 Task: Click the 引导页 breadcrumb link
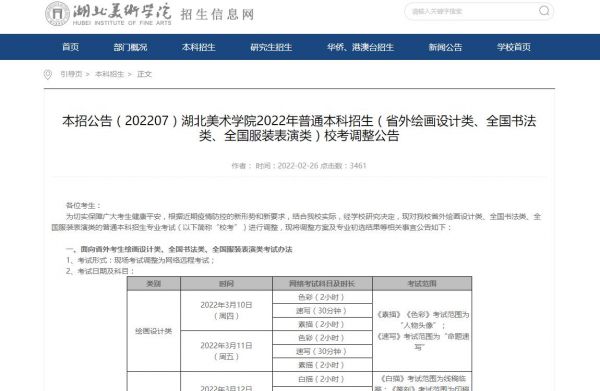tap(71, 74)
